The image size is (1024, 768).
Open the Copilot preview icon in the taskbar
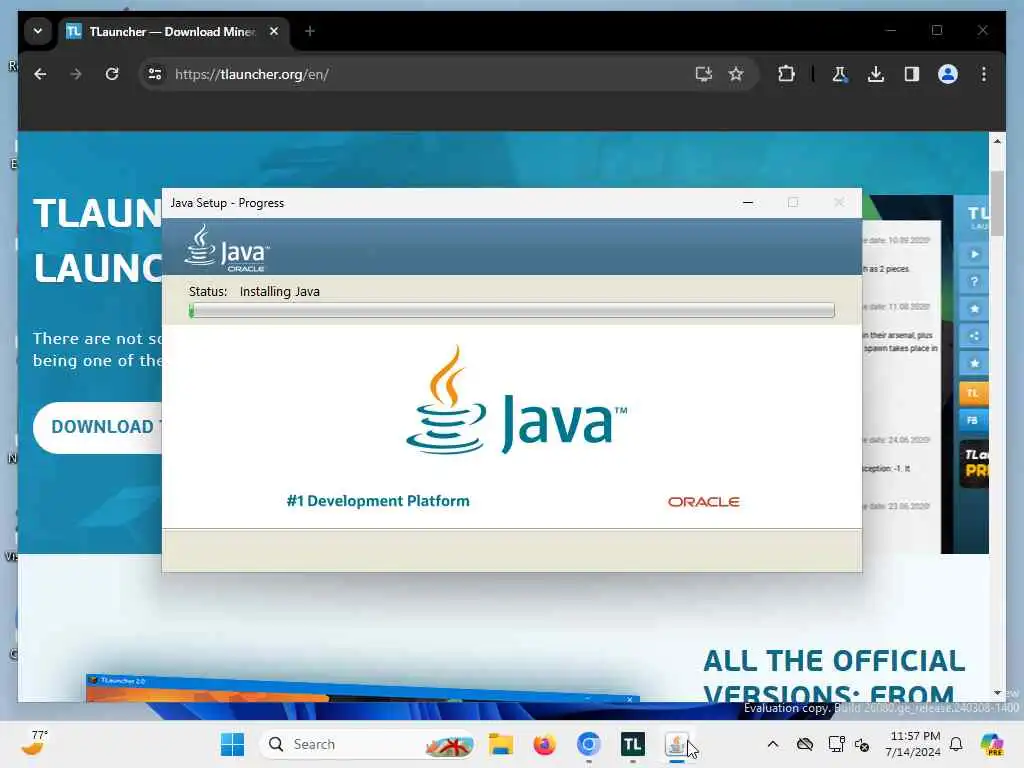[x=991, y=744]
